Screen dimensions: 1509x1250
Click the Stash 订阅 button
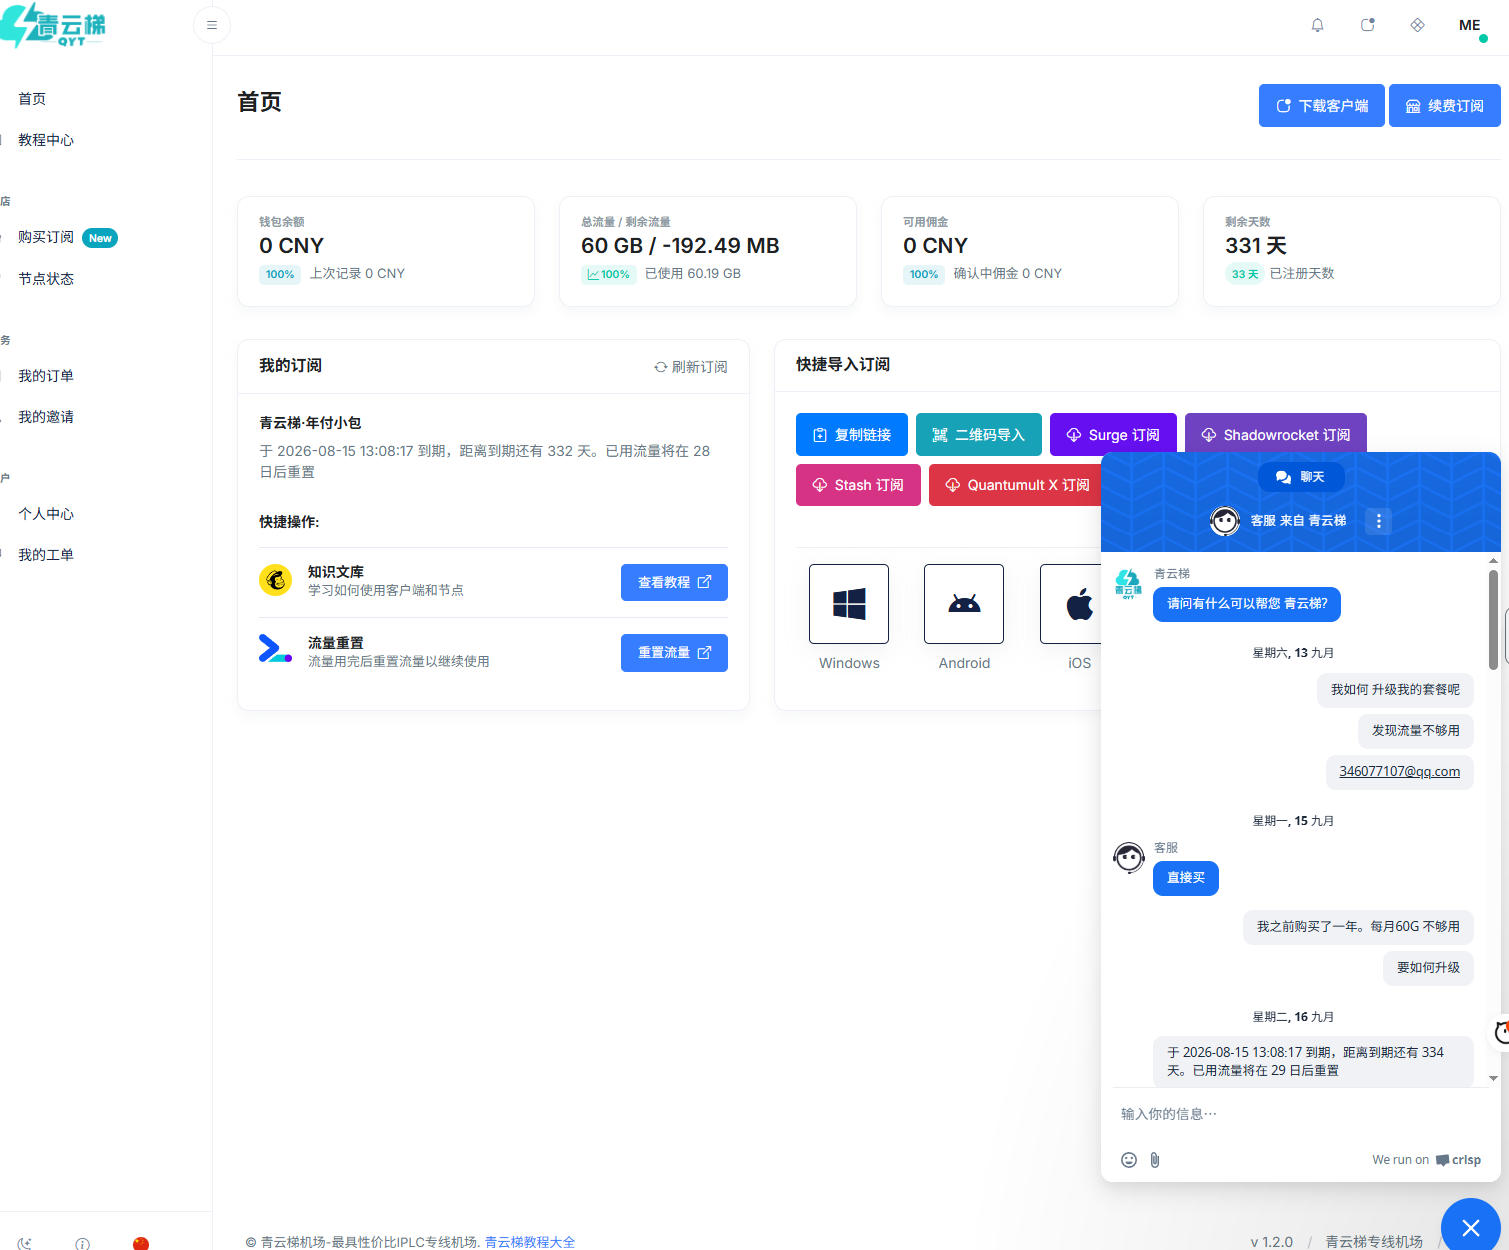pyautogui.click(x=858, y=485)
